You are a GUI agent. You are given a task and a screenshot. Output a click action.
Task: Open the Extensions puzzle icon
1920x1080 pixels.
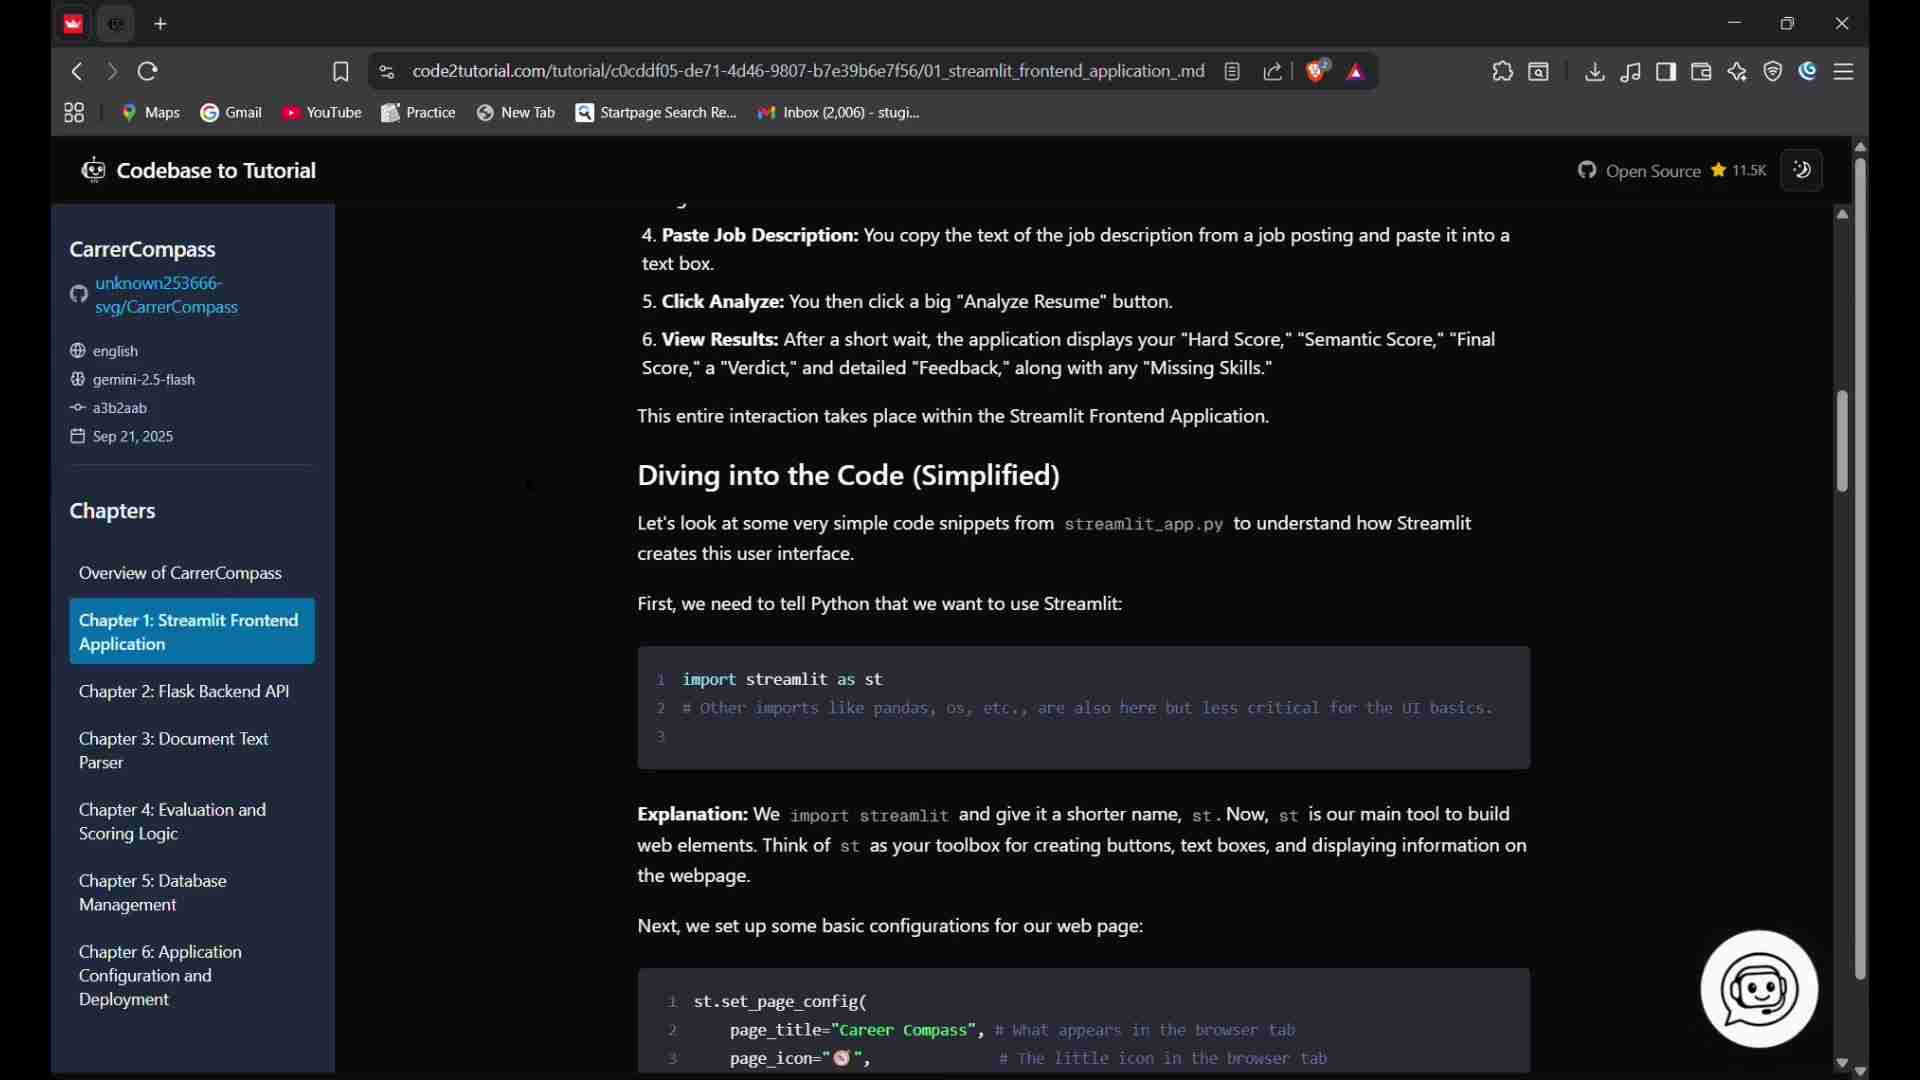pos(1504,72)
